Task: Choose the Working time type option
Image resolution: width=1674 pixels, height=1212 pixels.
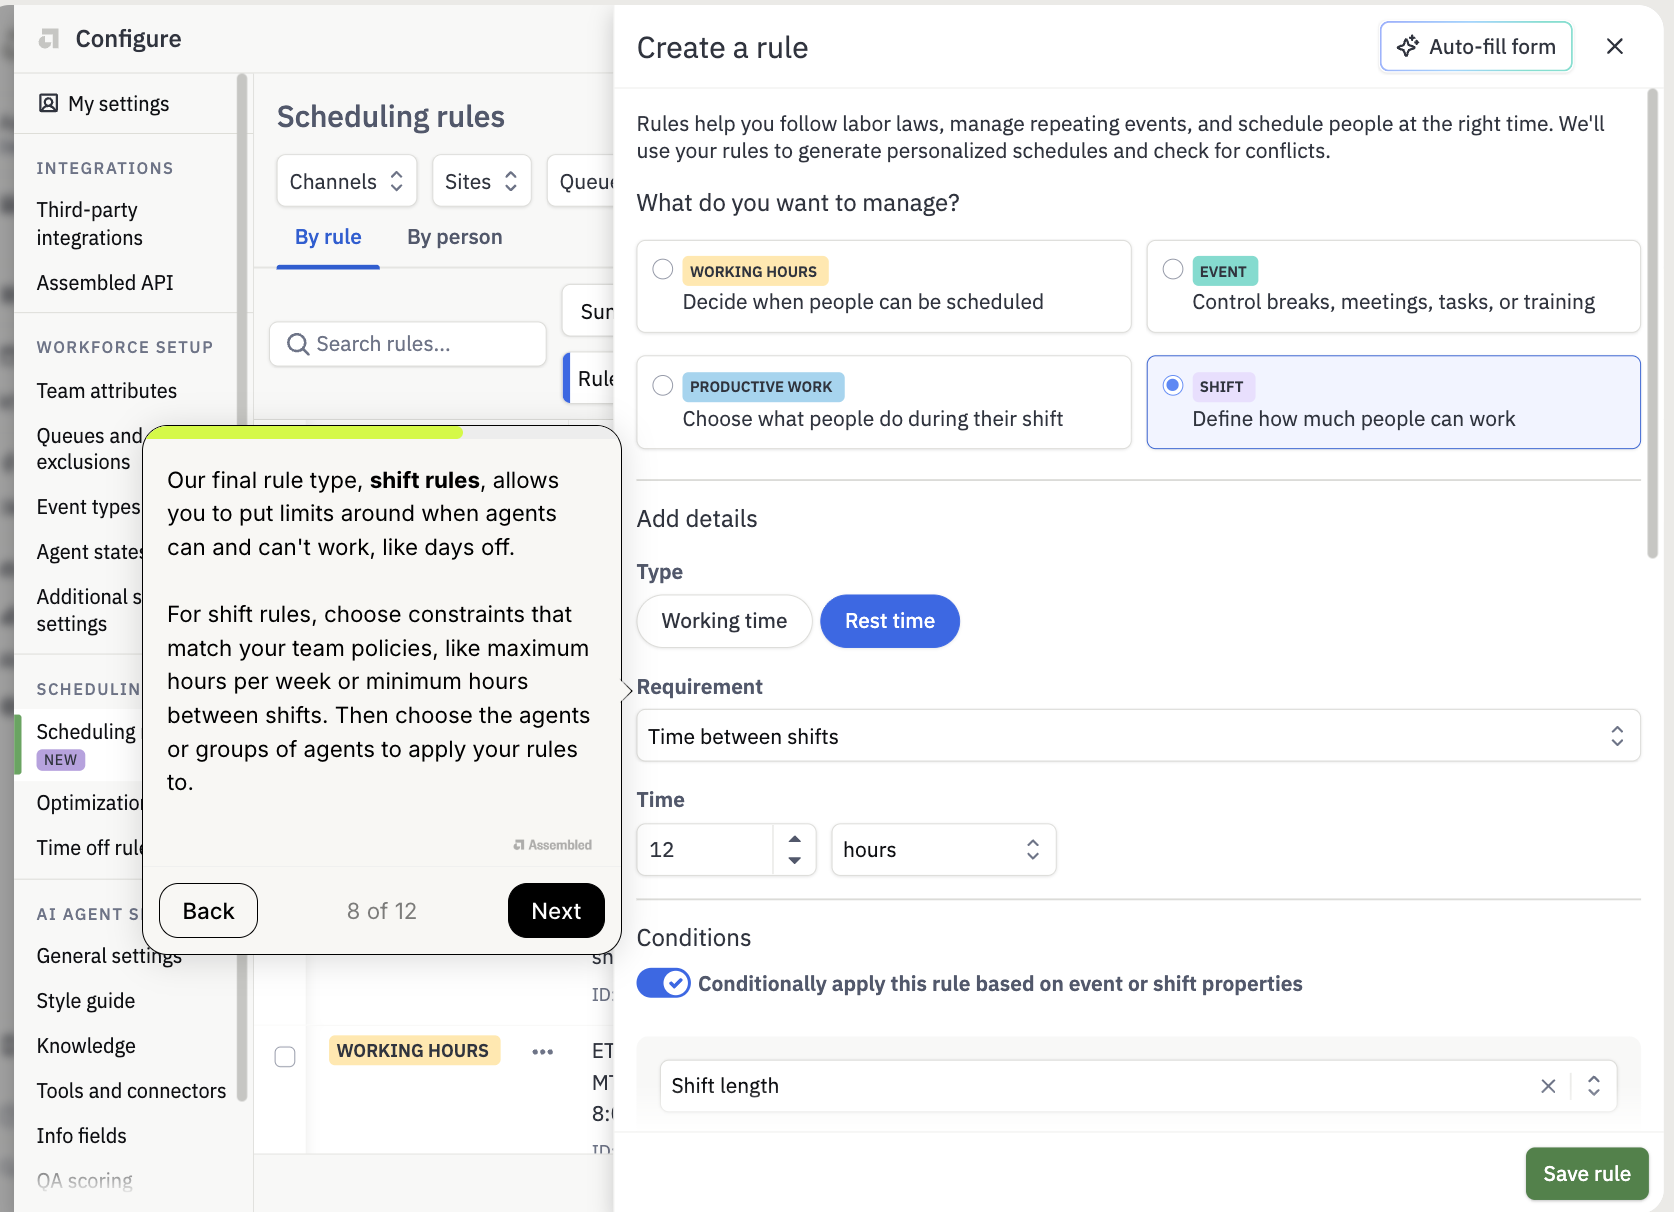Action: pyautogui.click(x=724, y=622)
